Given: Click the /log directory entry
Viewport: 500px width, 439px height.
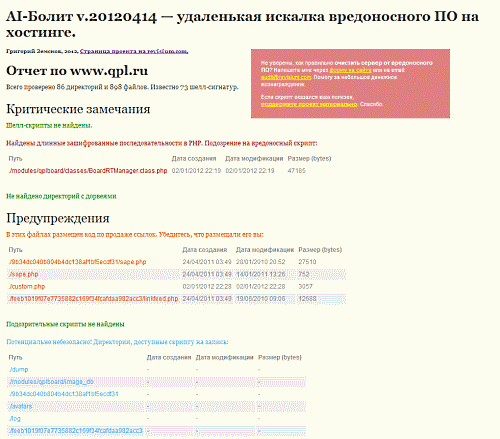Looking at the screenshot, I should point(15,419).
